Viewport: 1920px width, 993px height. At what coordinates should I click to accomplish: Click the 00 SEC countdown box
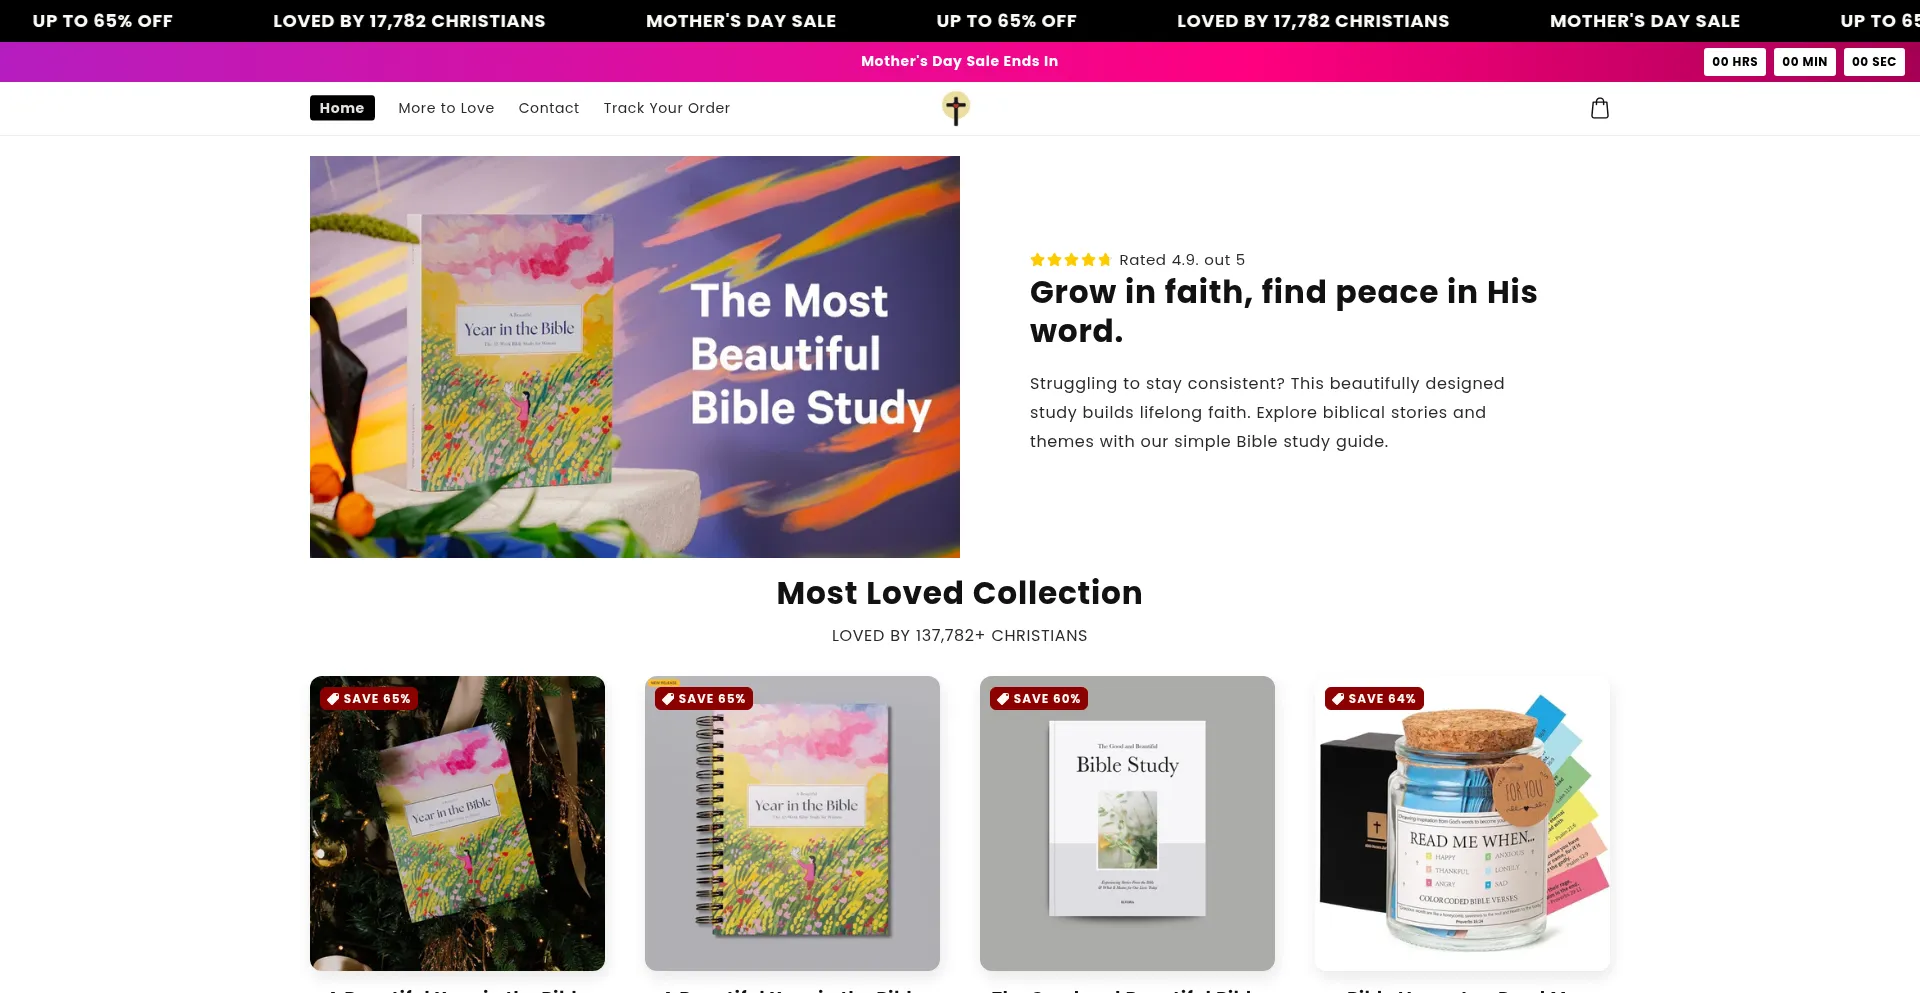[x=1874, y=62]
